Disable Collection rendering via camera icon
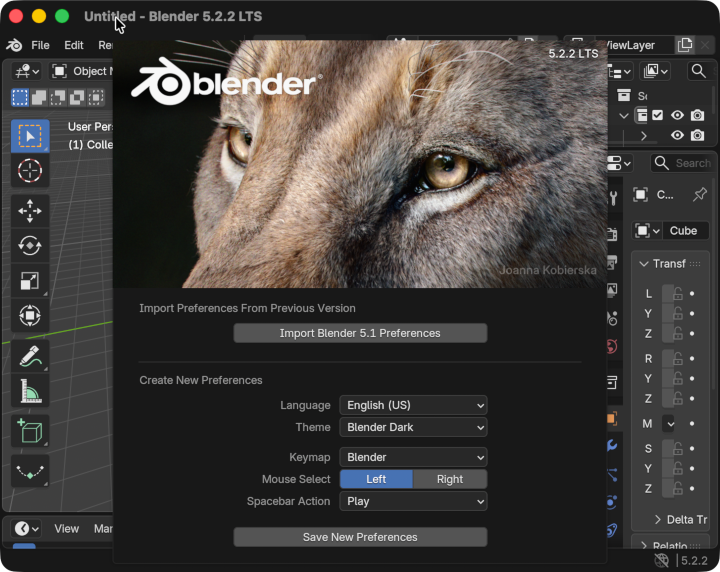The width and height of the screenshot is (720, 572). point(698,115)
